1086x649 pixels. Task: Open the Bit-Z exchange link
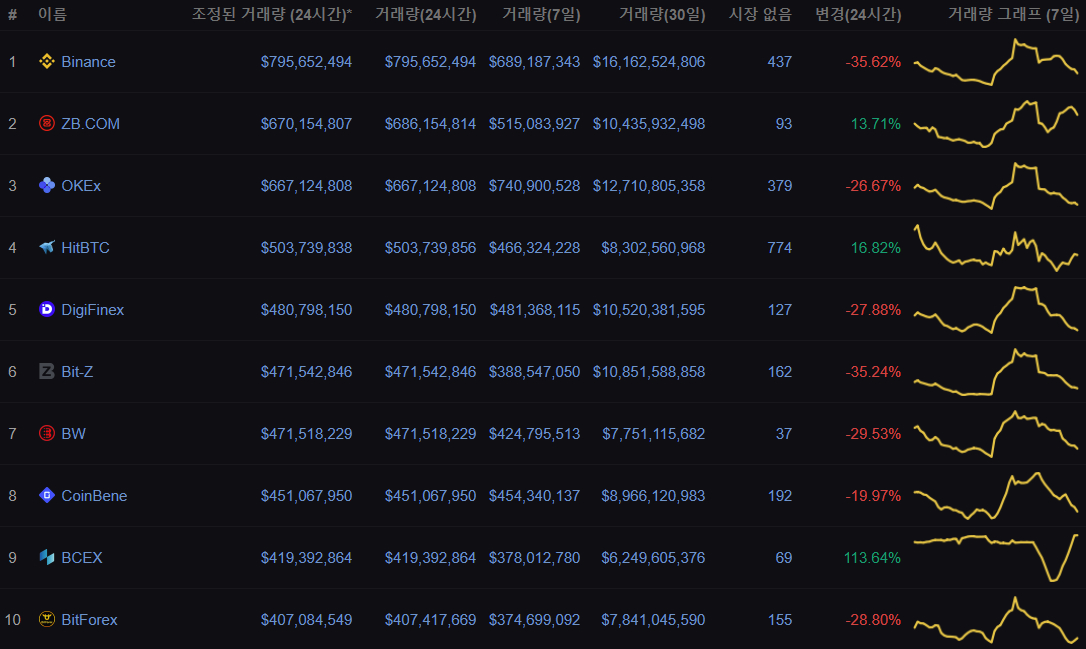(x=77, y=371)
